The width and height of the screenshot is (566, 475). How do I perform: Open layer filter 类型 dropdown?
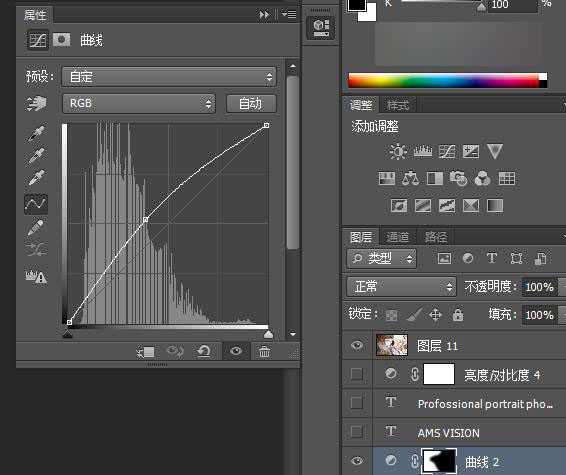click(x=382, y=258)
